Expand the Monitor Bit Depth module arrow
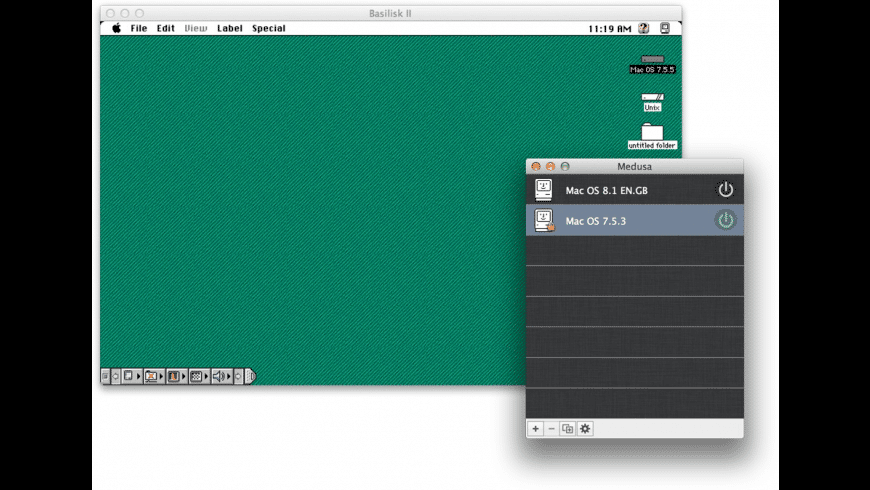 (184, 376)
